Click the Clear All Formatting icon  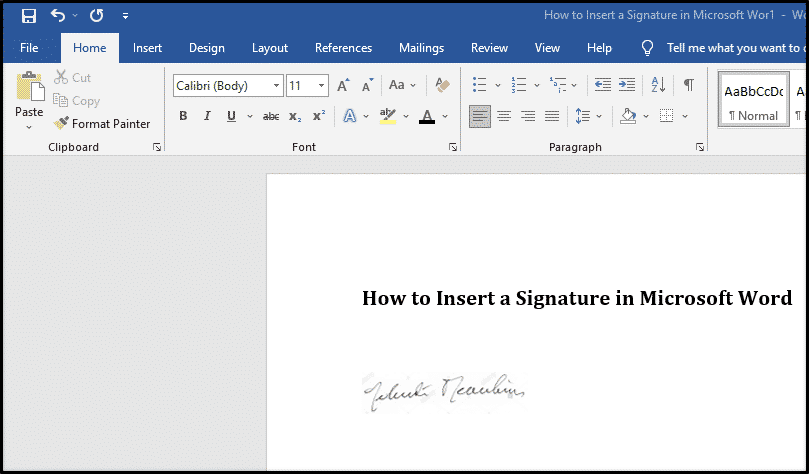443,86
